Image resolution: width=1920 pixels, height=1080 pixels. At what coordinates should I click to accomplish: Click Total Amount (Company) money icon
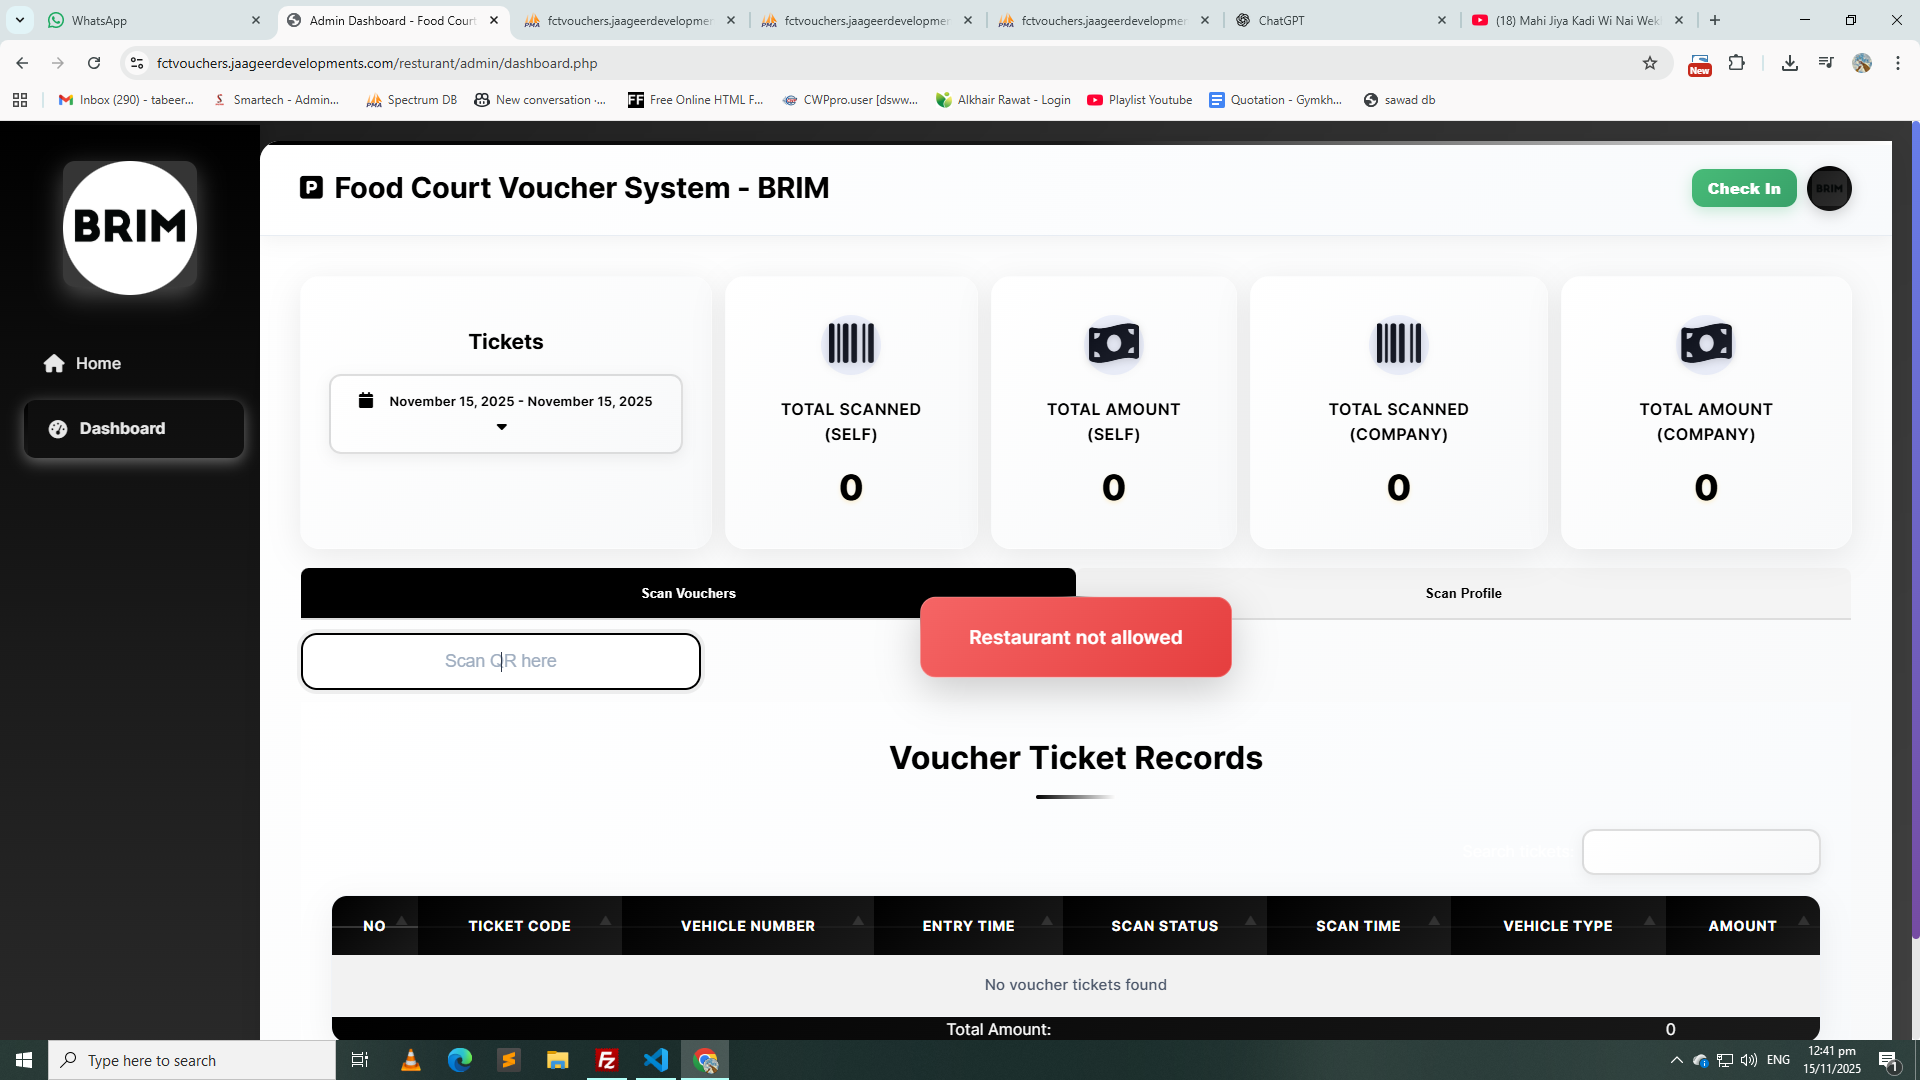point(1705,344)
